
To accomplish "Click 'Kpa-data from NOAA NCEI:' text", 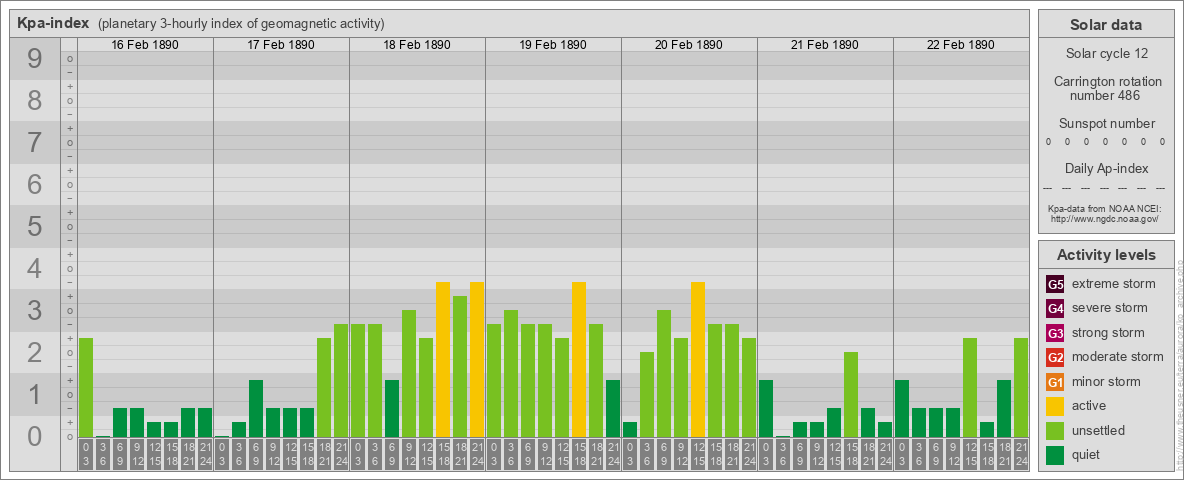I will point(1106,208).
